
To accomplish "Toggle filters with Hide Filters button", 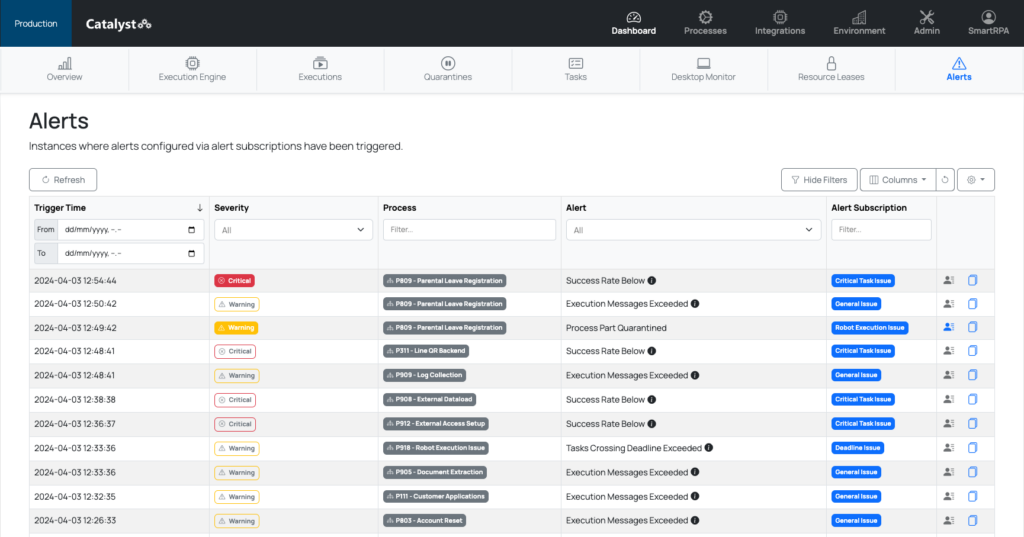I will (x=817, y=180).
